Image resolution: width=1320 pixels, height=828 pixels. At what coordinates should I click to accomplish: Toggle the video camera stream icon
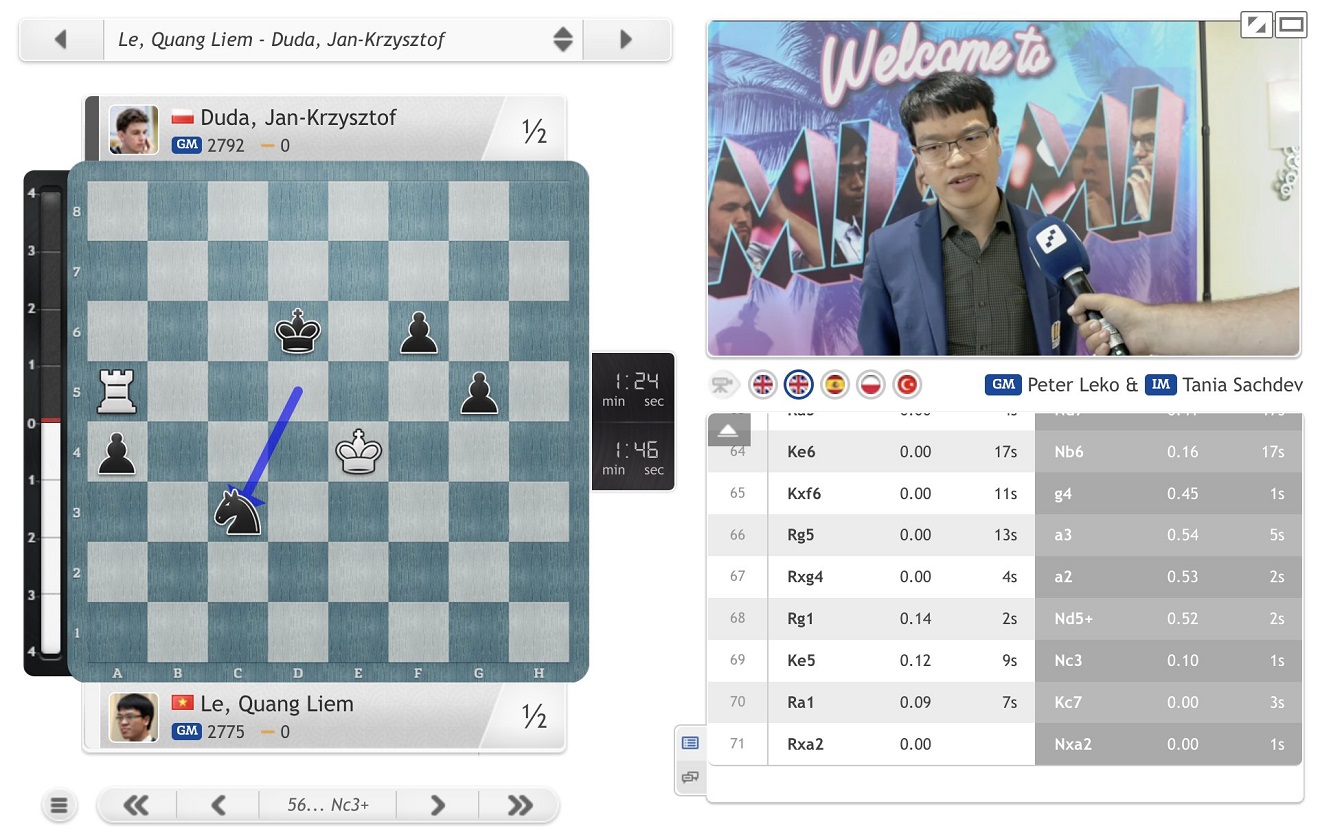(722, 385)
